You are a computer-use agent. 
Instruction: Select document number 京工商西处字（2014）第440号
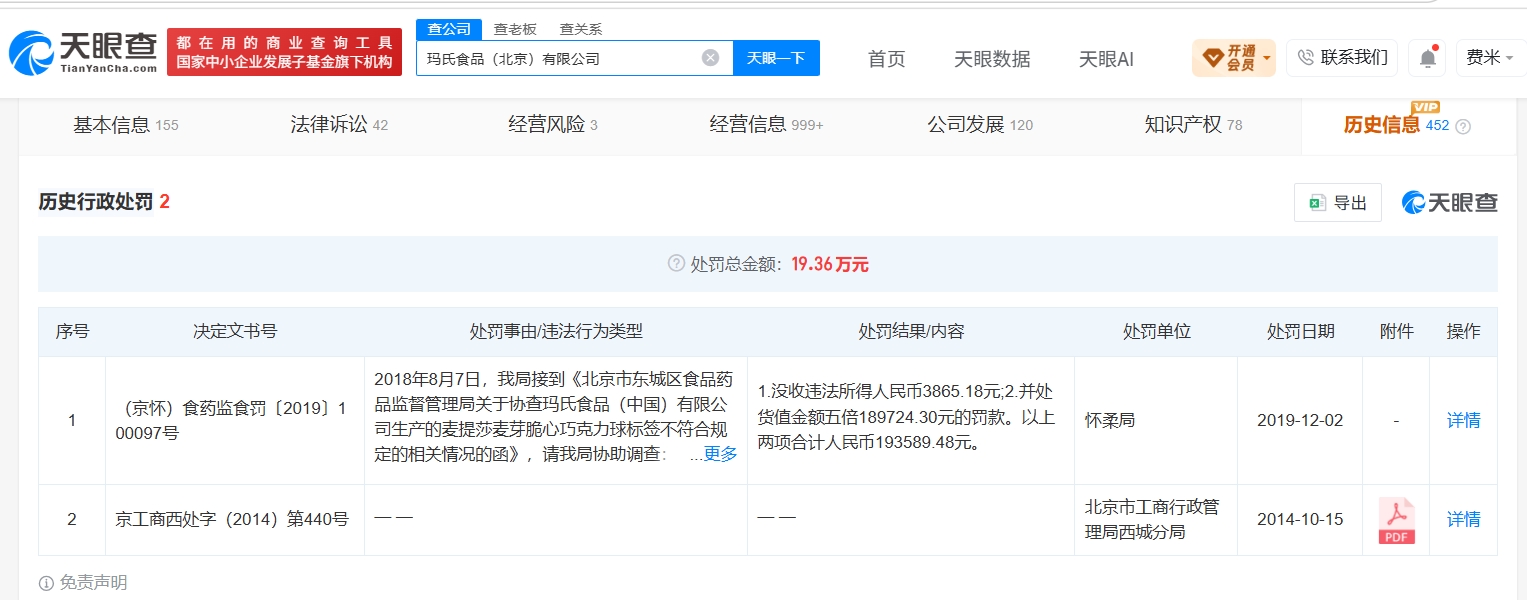232,520
